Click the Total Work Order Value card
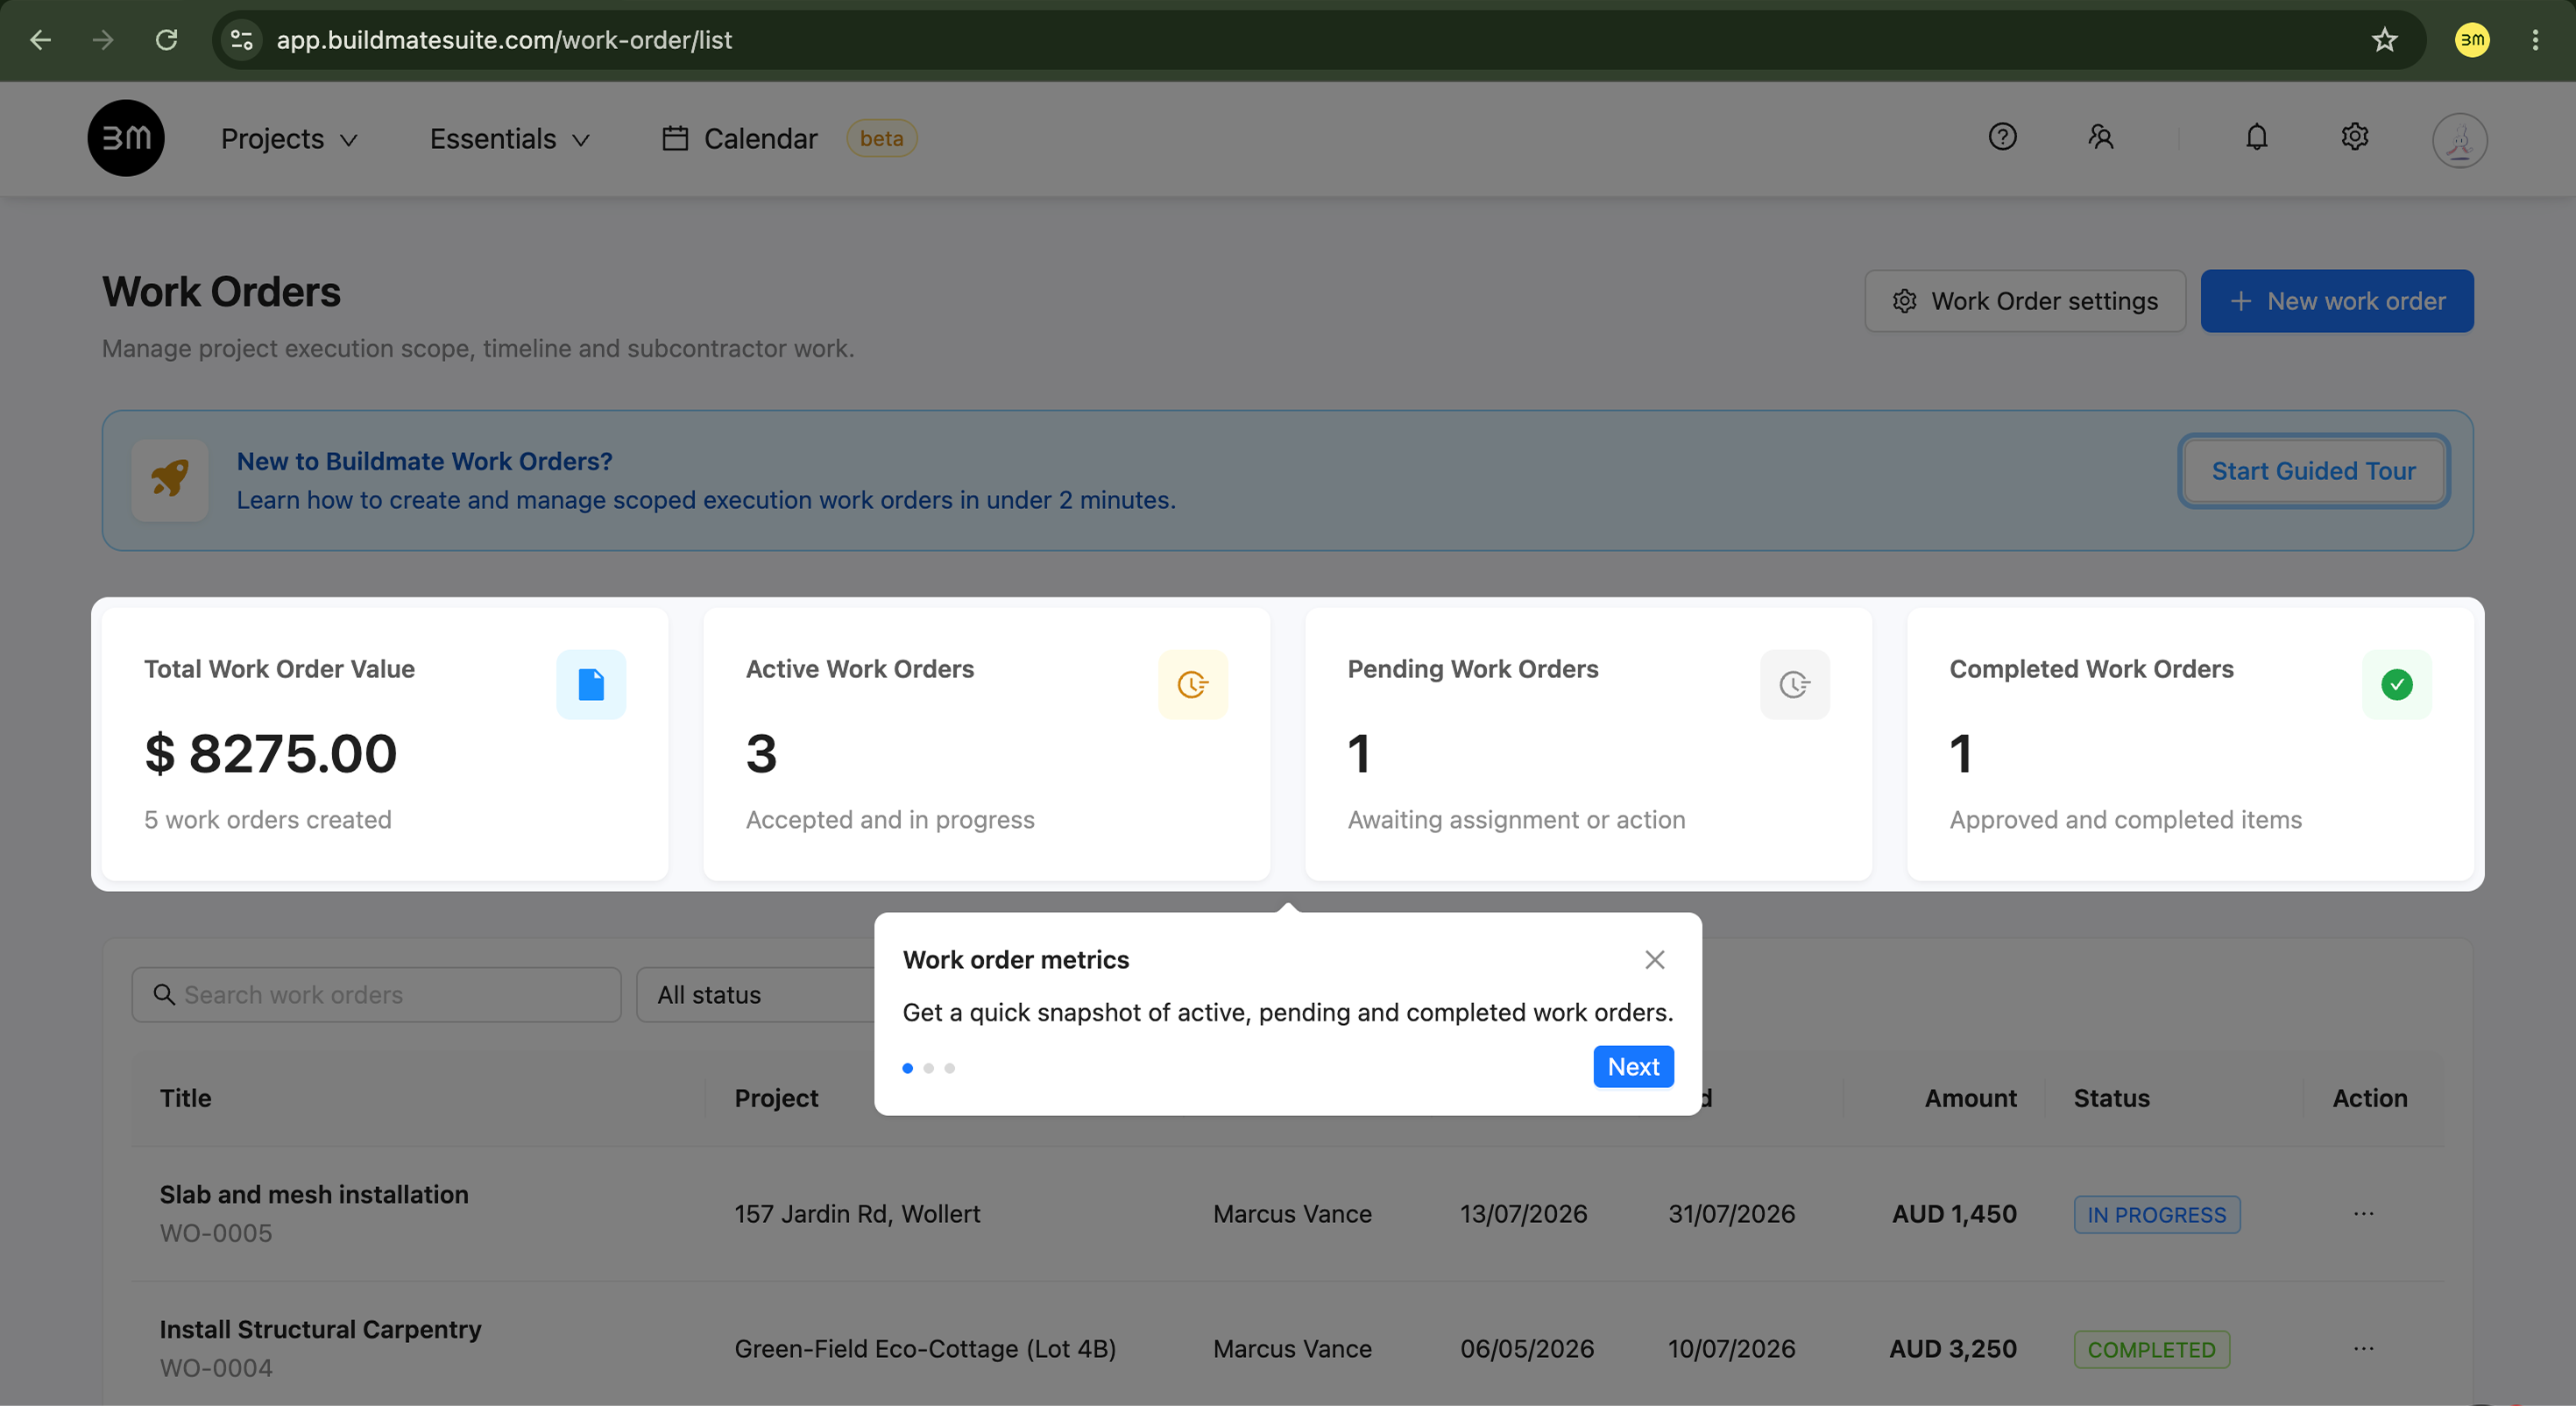The height and width of the screenshot is (1406, 2576). [x=385, y=744]
